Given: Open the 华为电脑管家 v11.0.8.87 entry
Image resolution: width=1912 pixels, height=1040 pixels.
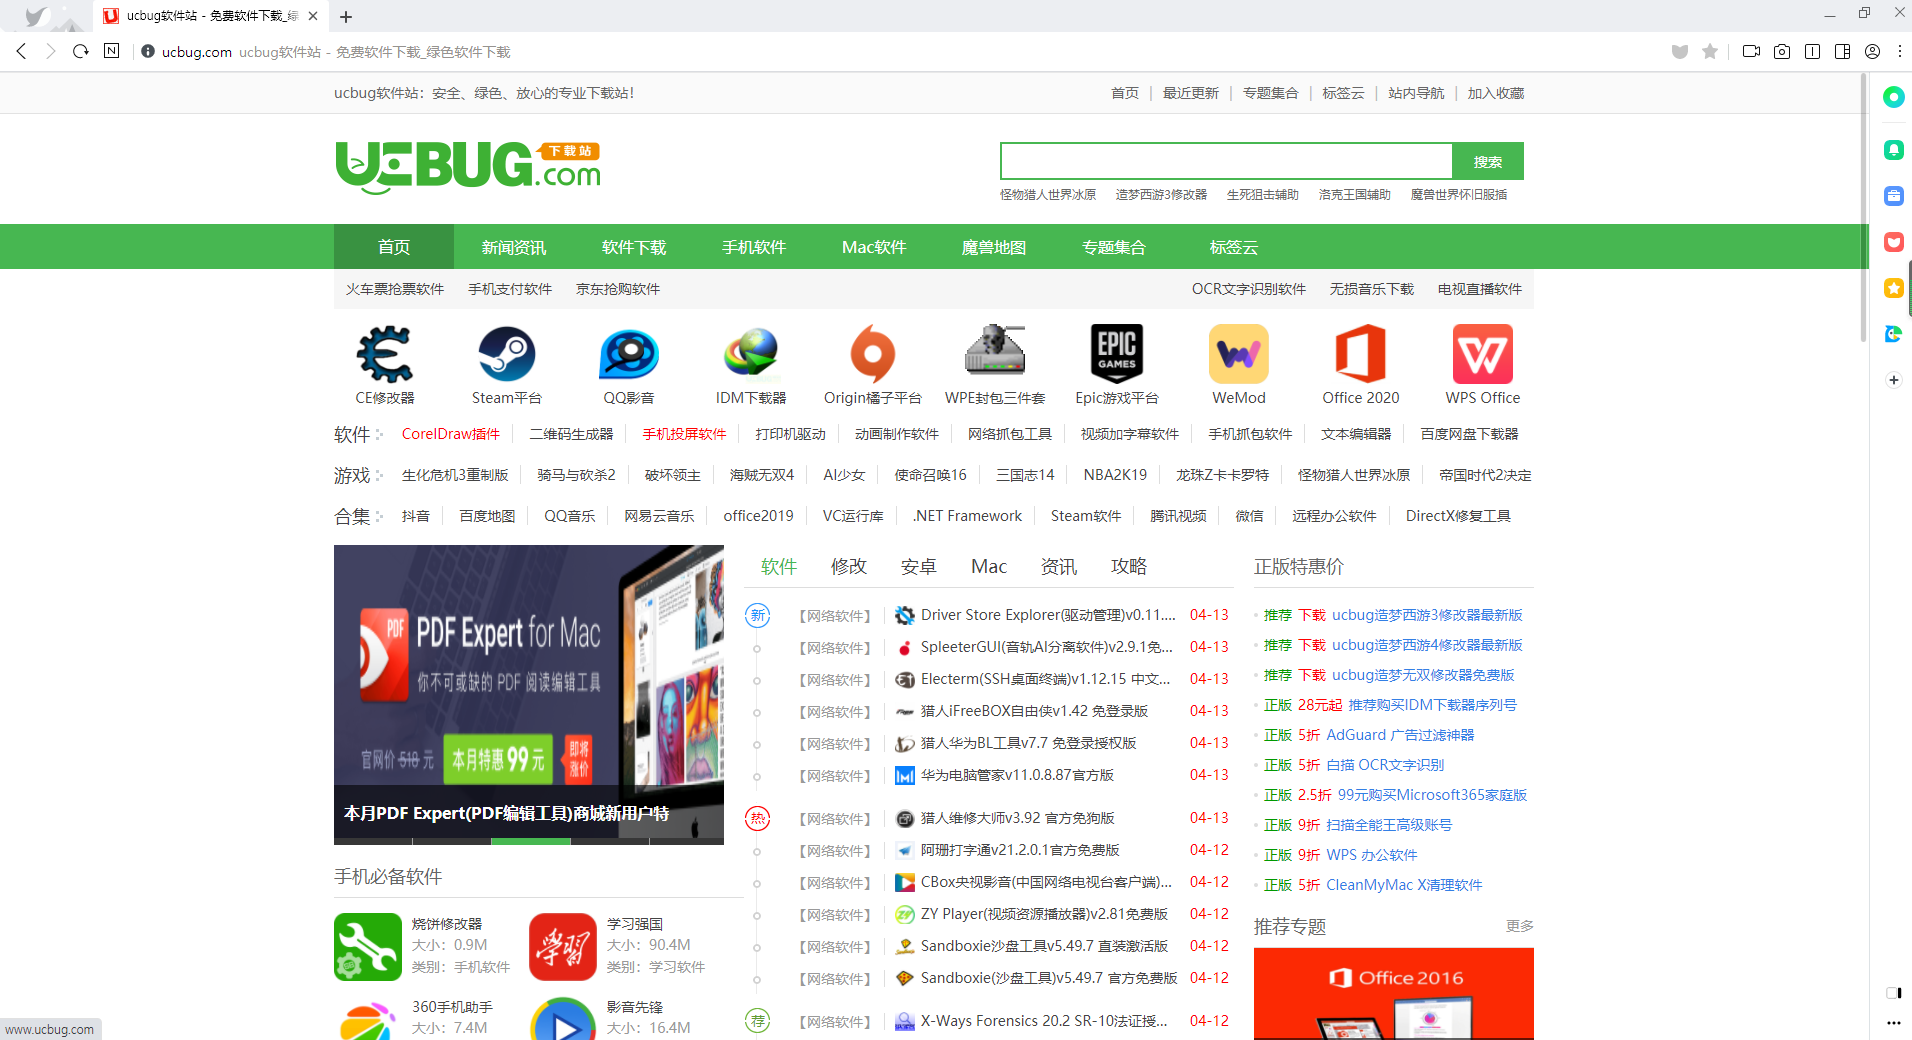Looking at the screenshot, I should [1017, 775].
